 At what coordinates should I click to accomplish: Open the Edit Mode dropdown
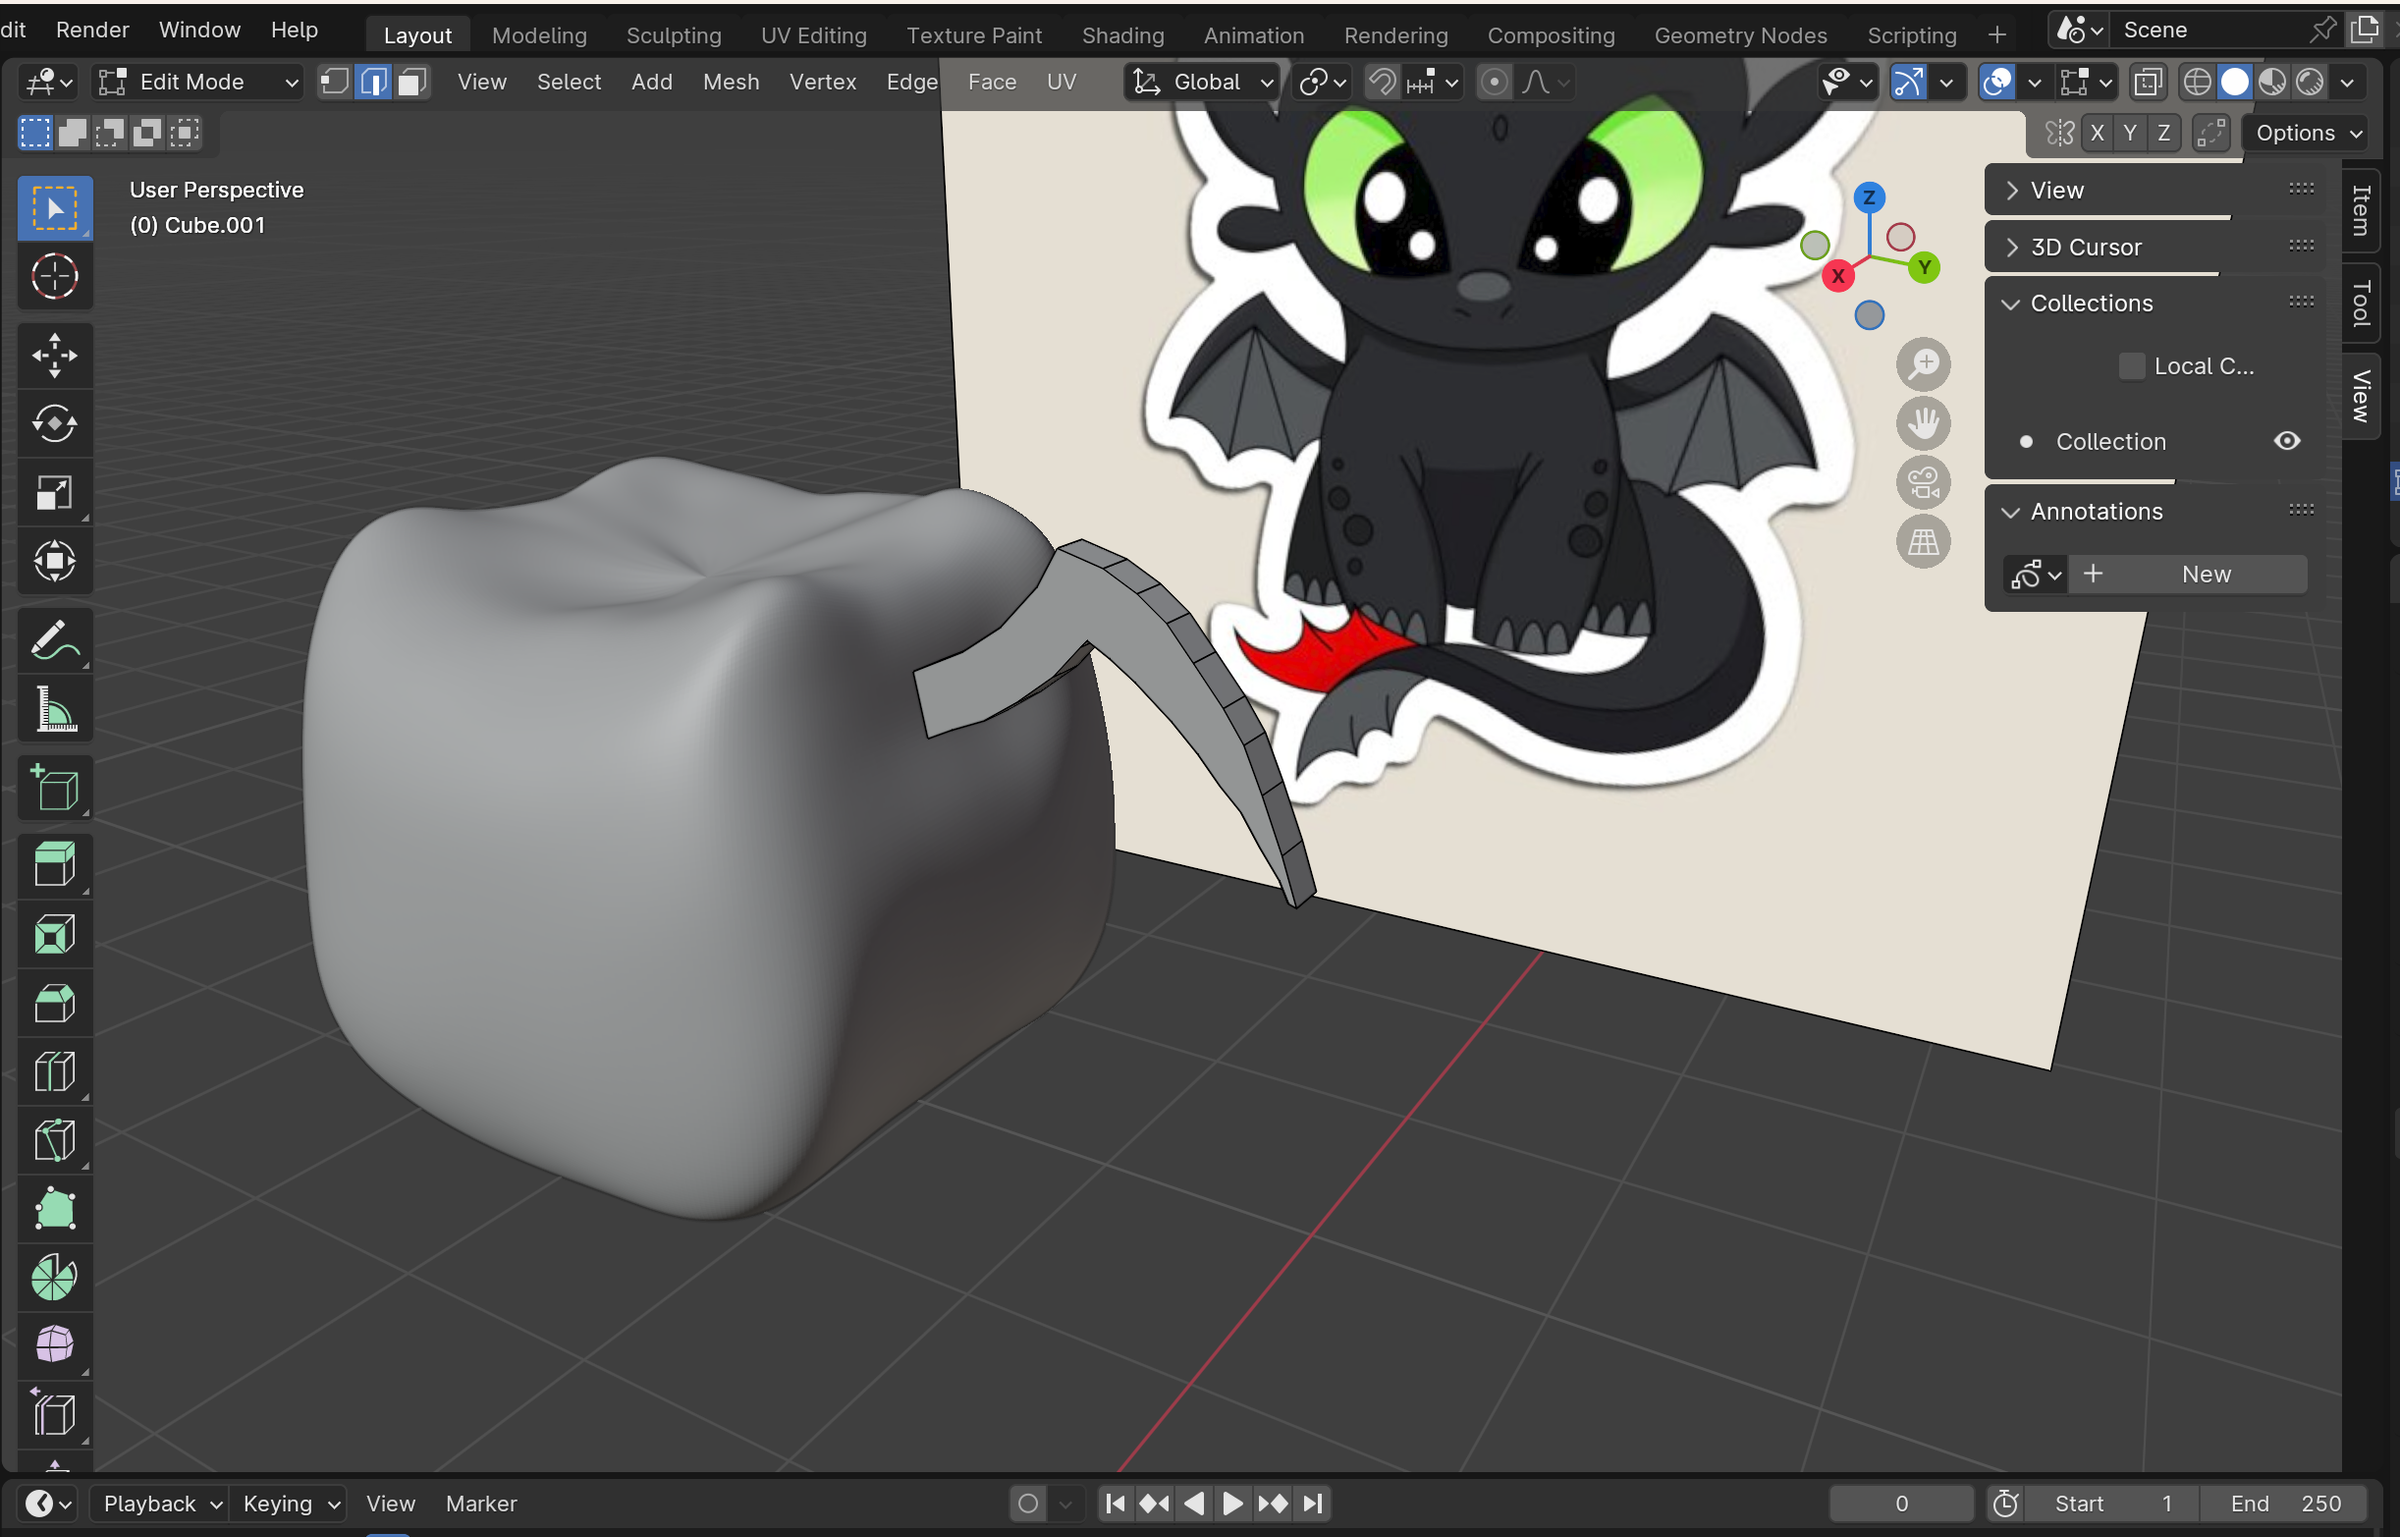(x=198, y=82)
